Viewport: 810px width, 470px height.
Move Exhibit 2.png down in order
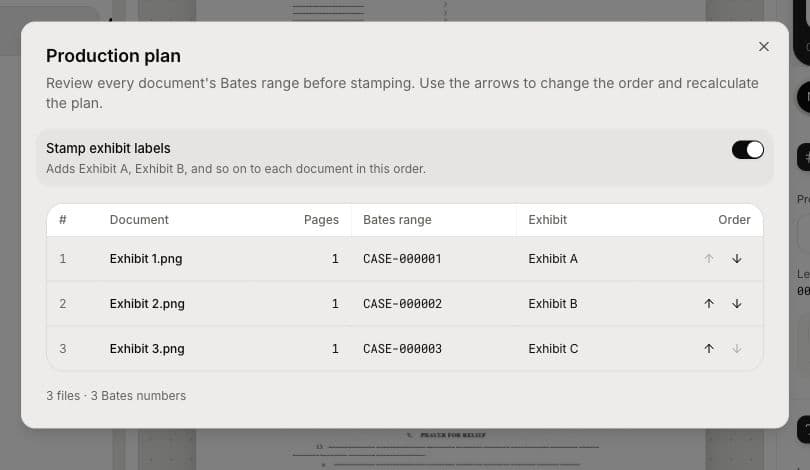coord(737,304)
